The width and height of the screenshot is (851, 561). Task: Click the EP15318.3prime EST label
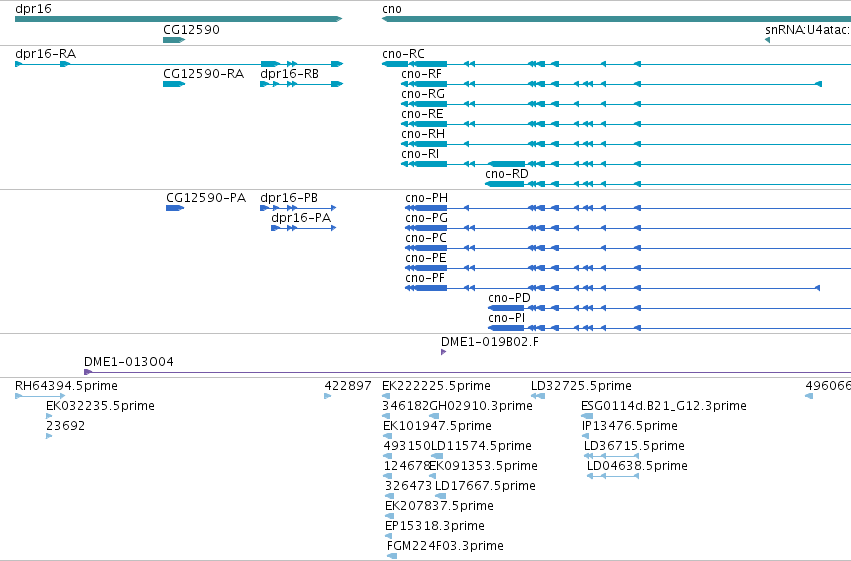(x=435, y=526)
